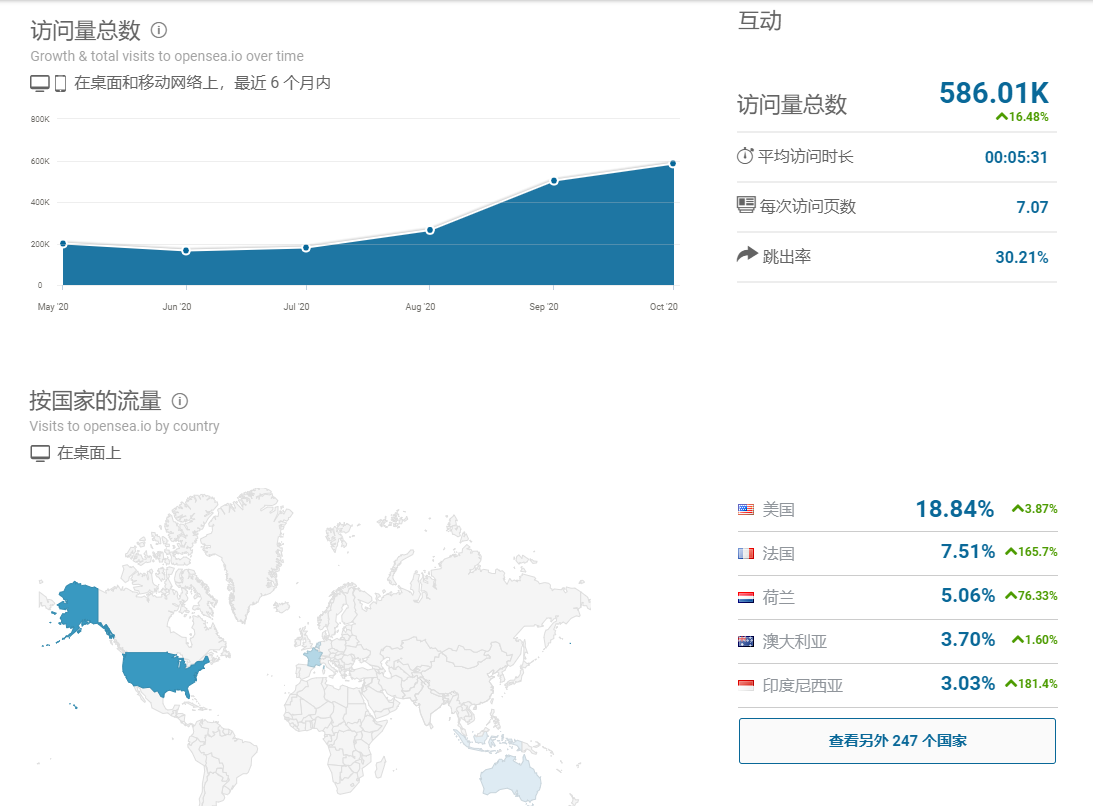Click the Oct '20 axis label

(x=664, y=307)
